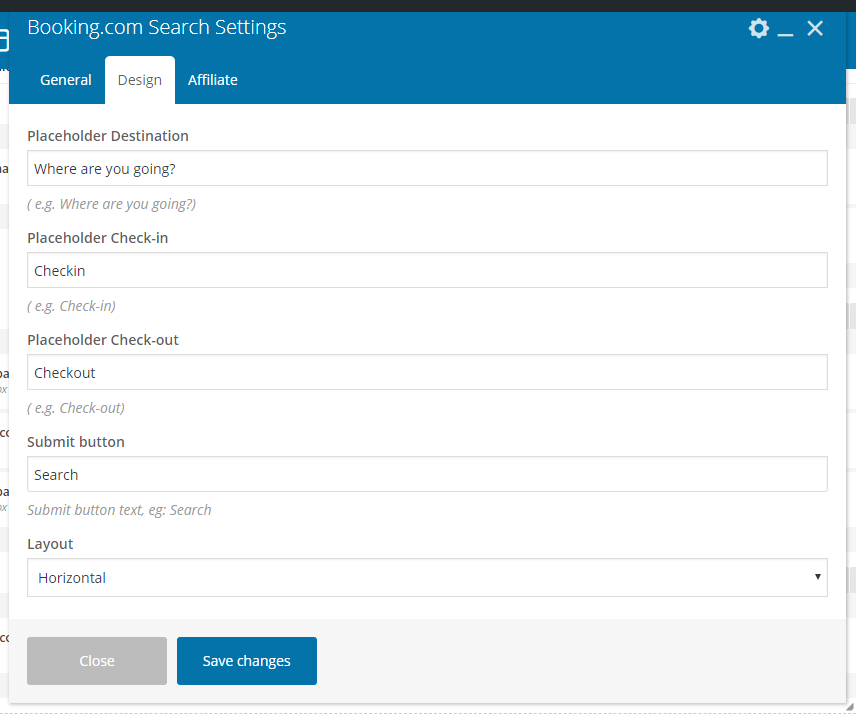Click the 'Booking.com Search Settings' title

tap(157, 27)
